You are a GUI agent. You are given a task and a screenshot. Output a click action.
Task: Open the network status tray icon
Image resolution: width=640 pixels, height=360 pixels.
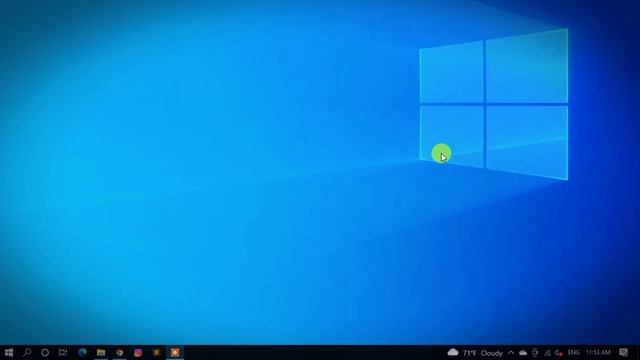coord(547,353)
